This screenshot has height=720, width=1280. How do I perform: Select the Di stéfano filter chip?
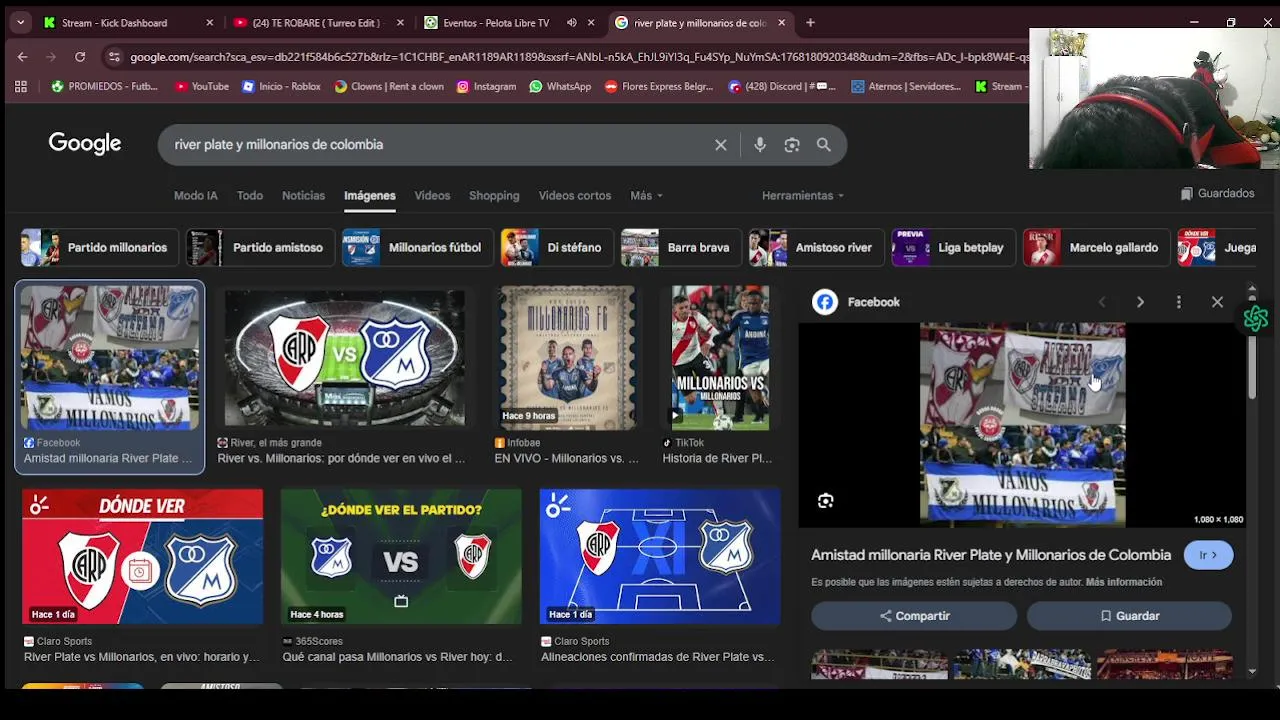coord(556,248)
